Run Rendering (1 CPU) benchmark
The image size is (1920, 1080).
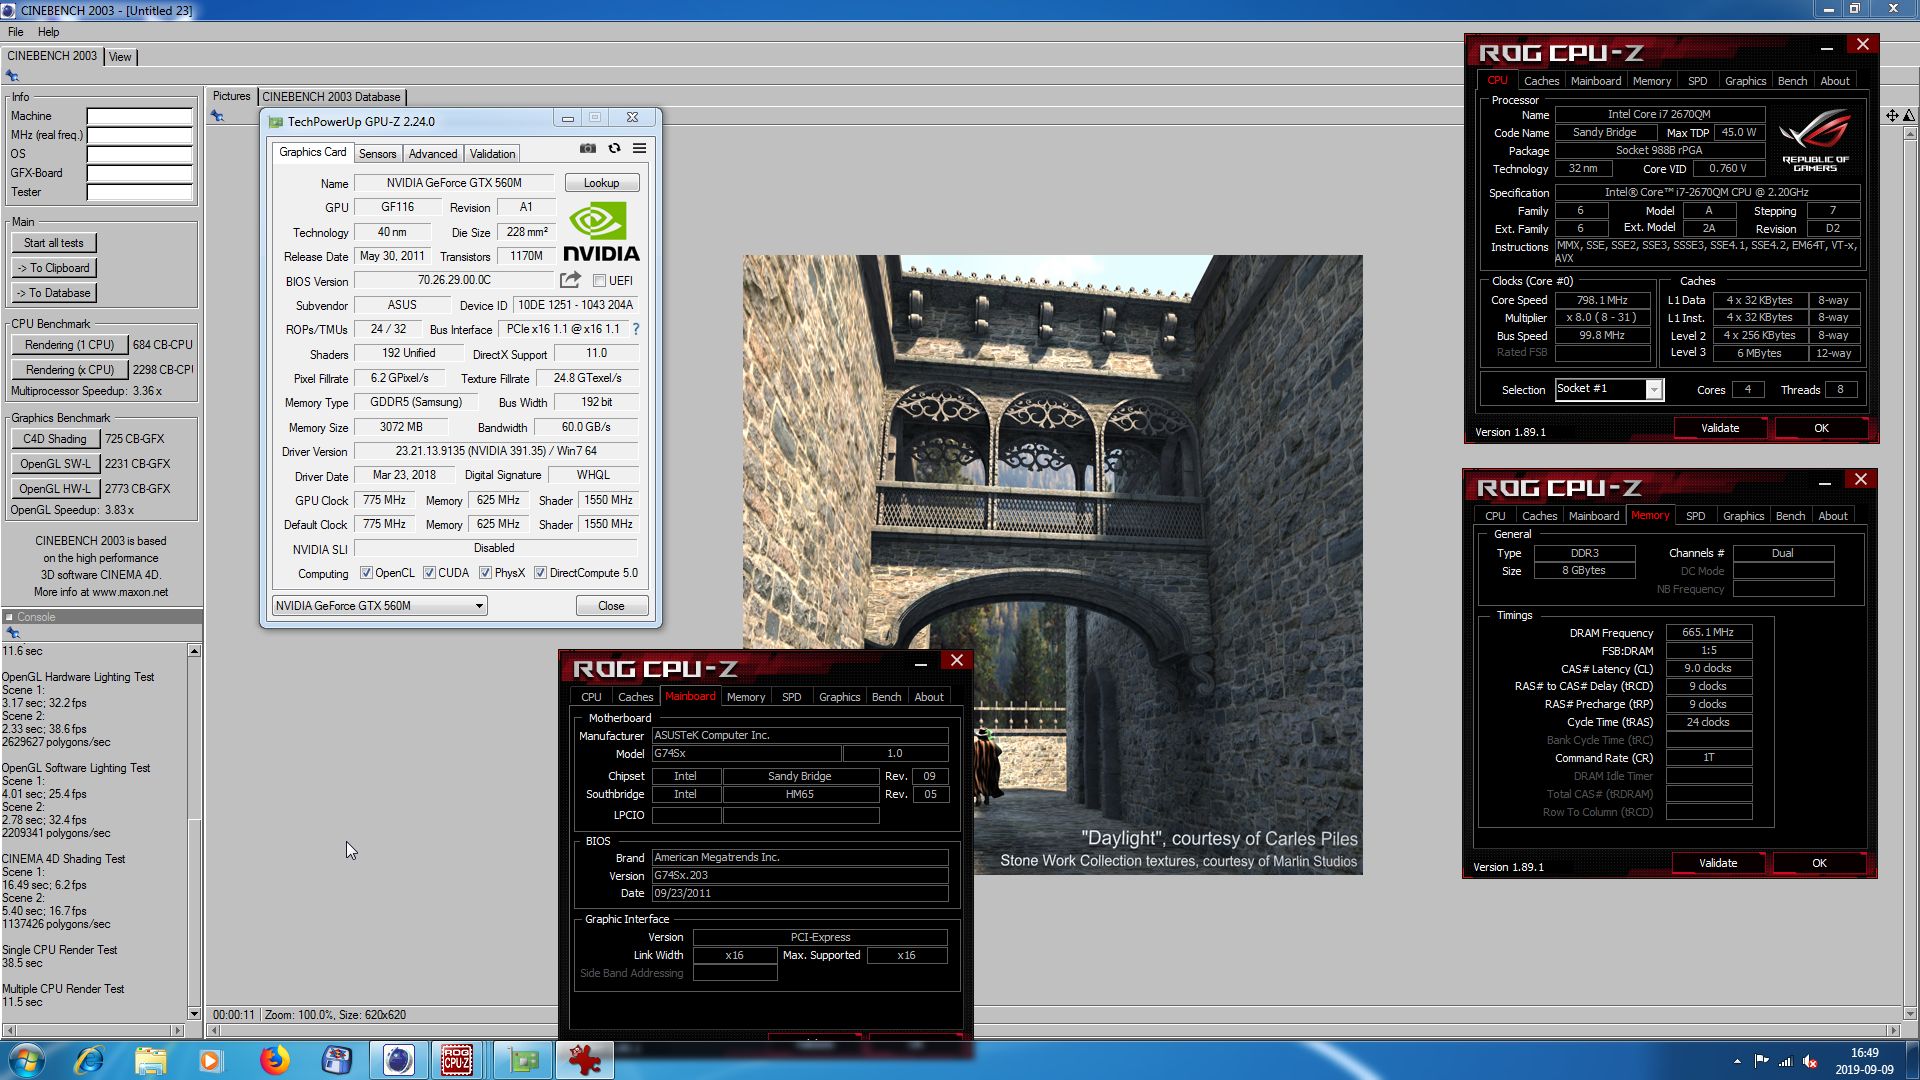(x=70, y=345)
